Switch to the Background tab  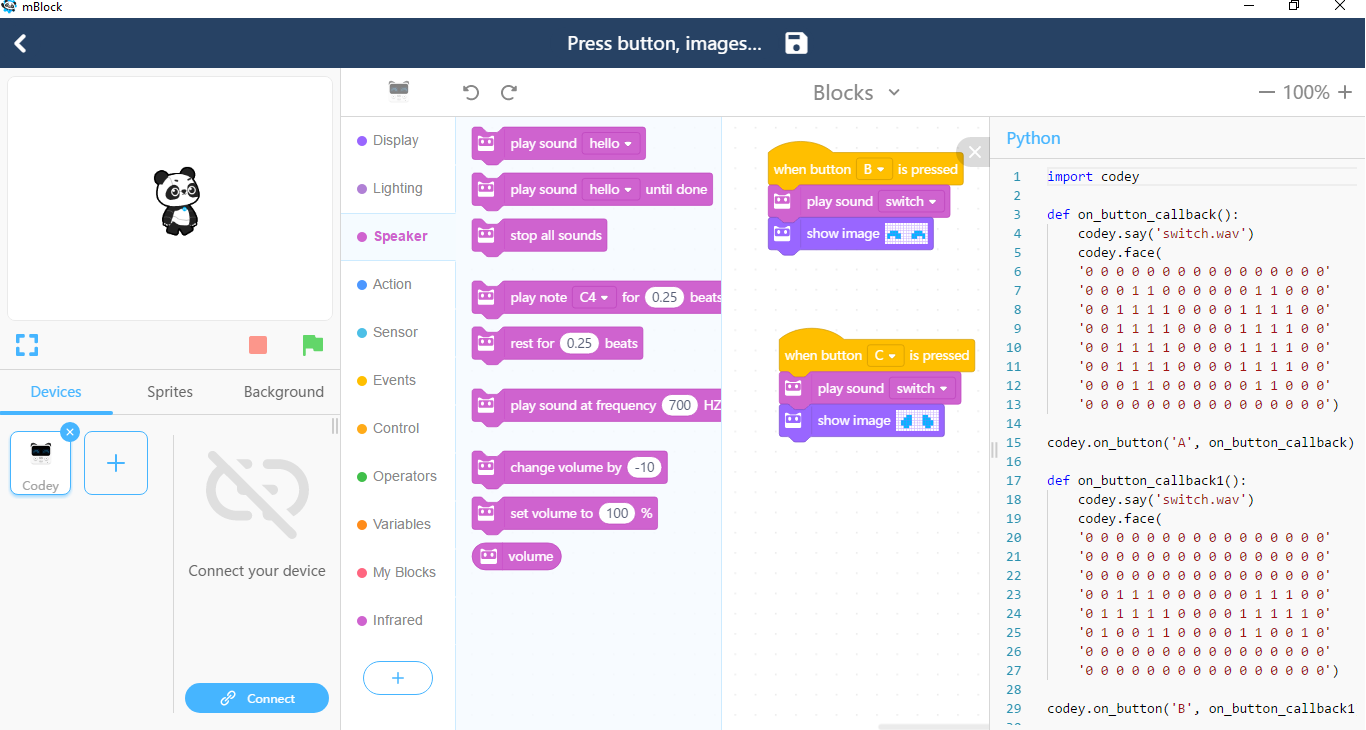click(283, 392)
